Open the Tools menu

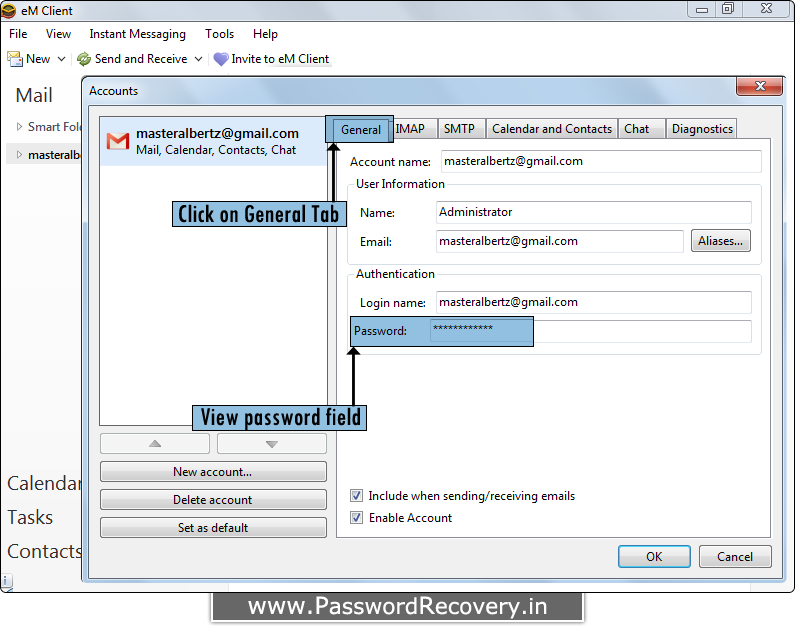pos(220,34)
